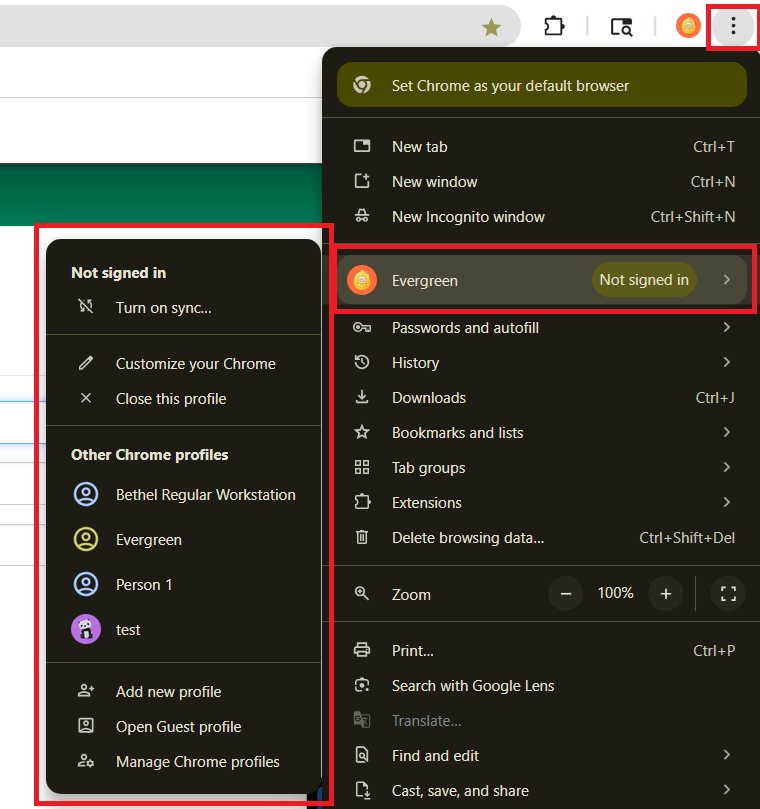Click the profile avatar in the toolbar
This screenshot has height=809, width=760.
[x=688, y=26]
